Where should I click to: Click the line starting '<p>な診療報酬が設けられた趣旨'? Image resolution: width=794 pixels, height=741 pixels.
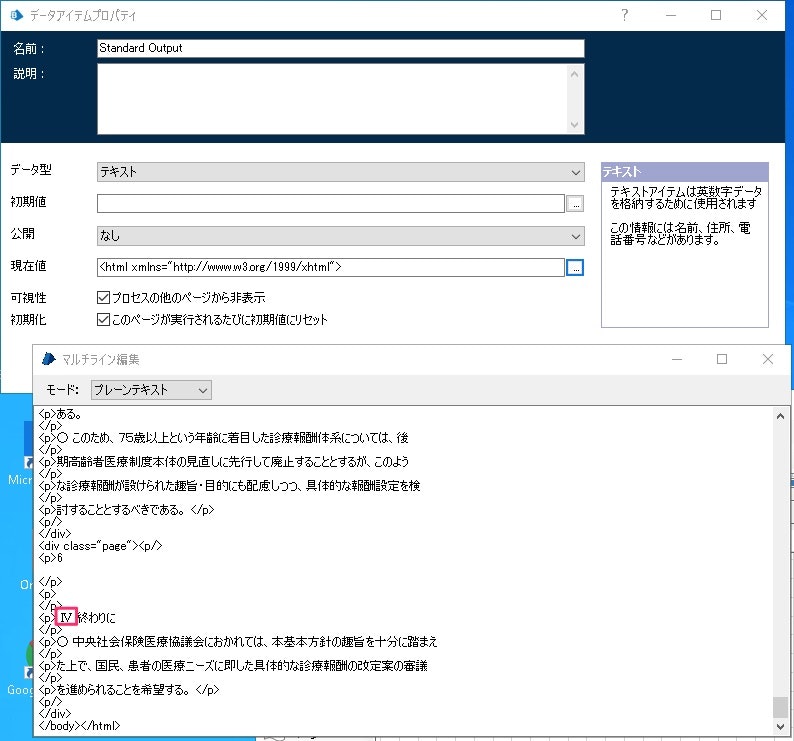229,486
